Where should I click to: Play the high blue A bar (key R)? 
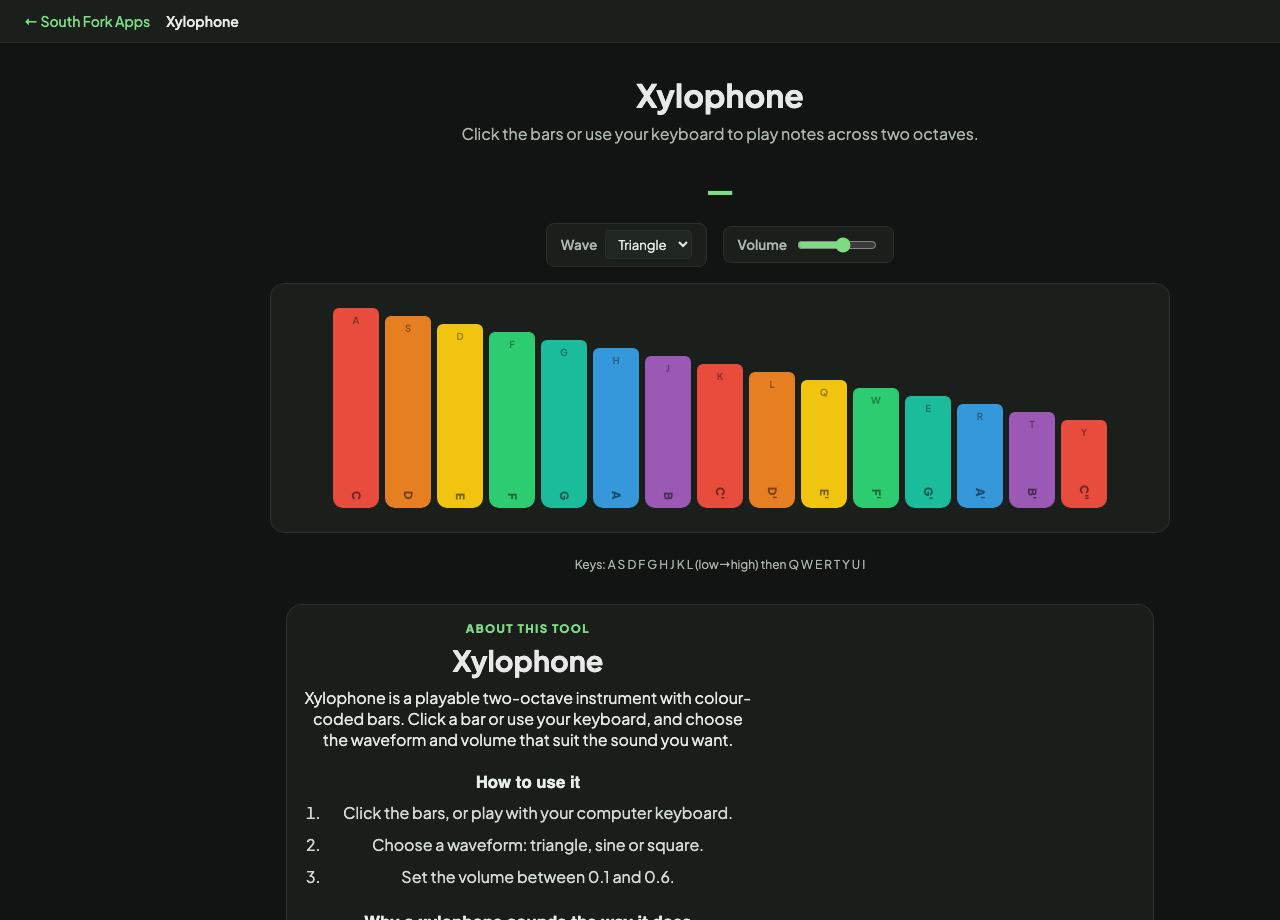[x=980, y=456]
